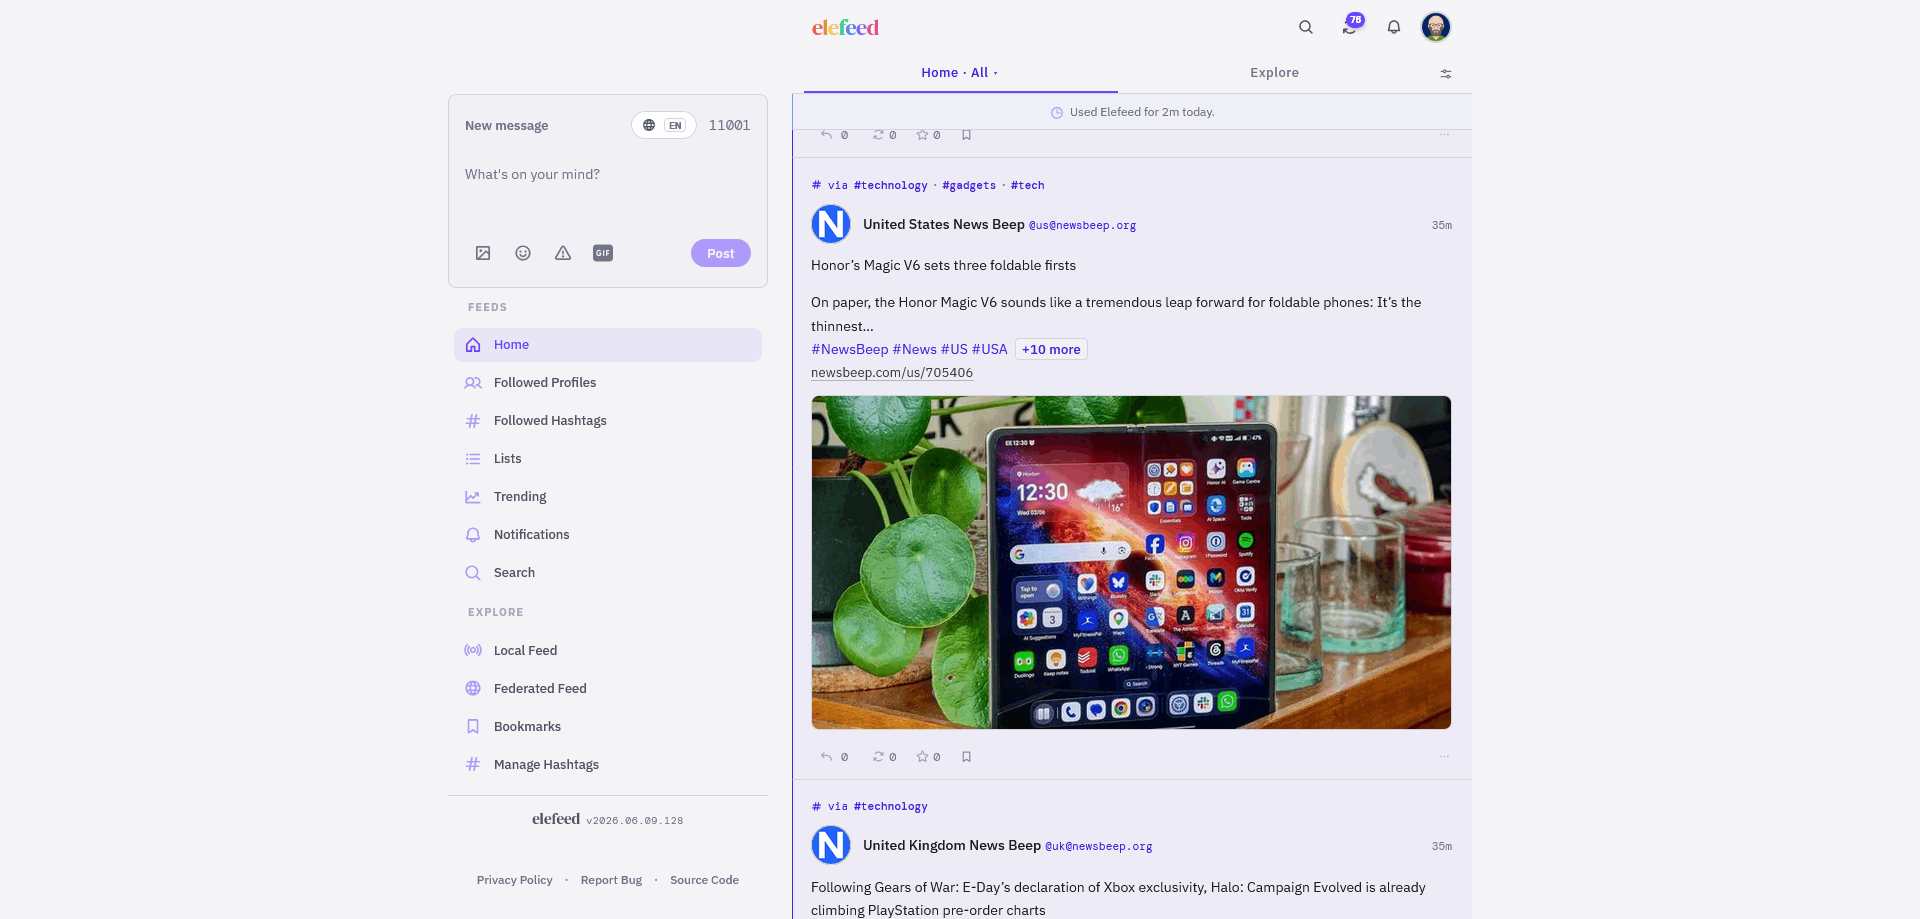The width and height of the screenshot is (1920, 919).
Task: Open timeline settings sliders icon
Action: coord(1446,74)
